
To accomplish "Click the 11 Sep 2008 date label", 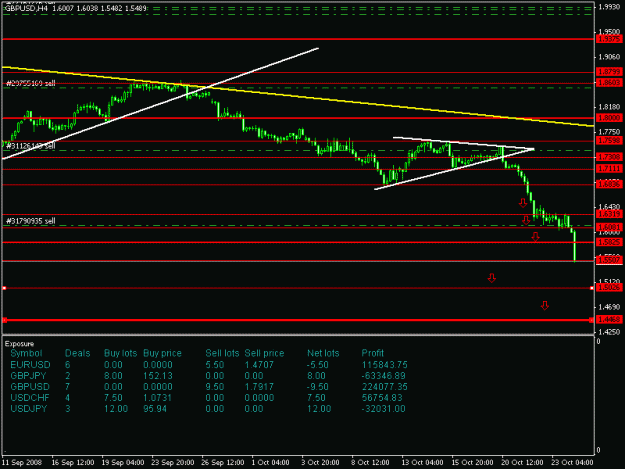I will point(22,462).
